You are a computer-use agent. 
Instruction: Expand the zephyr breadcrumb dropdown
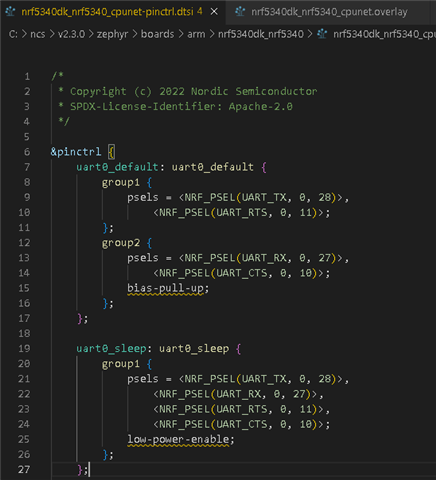click(112, 34)
